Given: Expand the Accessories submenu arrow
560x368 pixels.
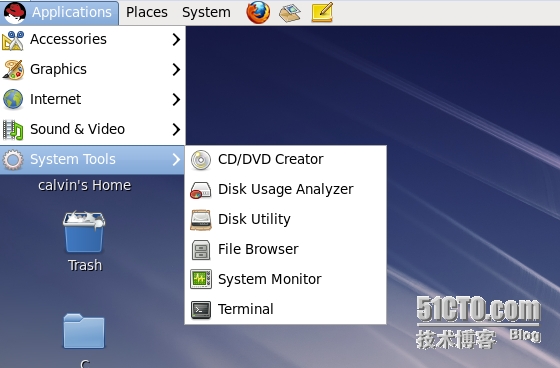Looking at the screenshot, I should point(176,39).
